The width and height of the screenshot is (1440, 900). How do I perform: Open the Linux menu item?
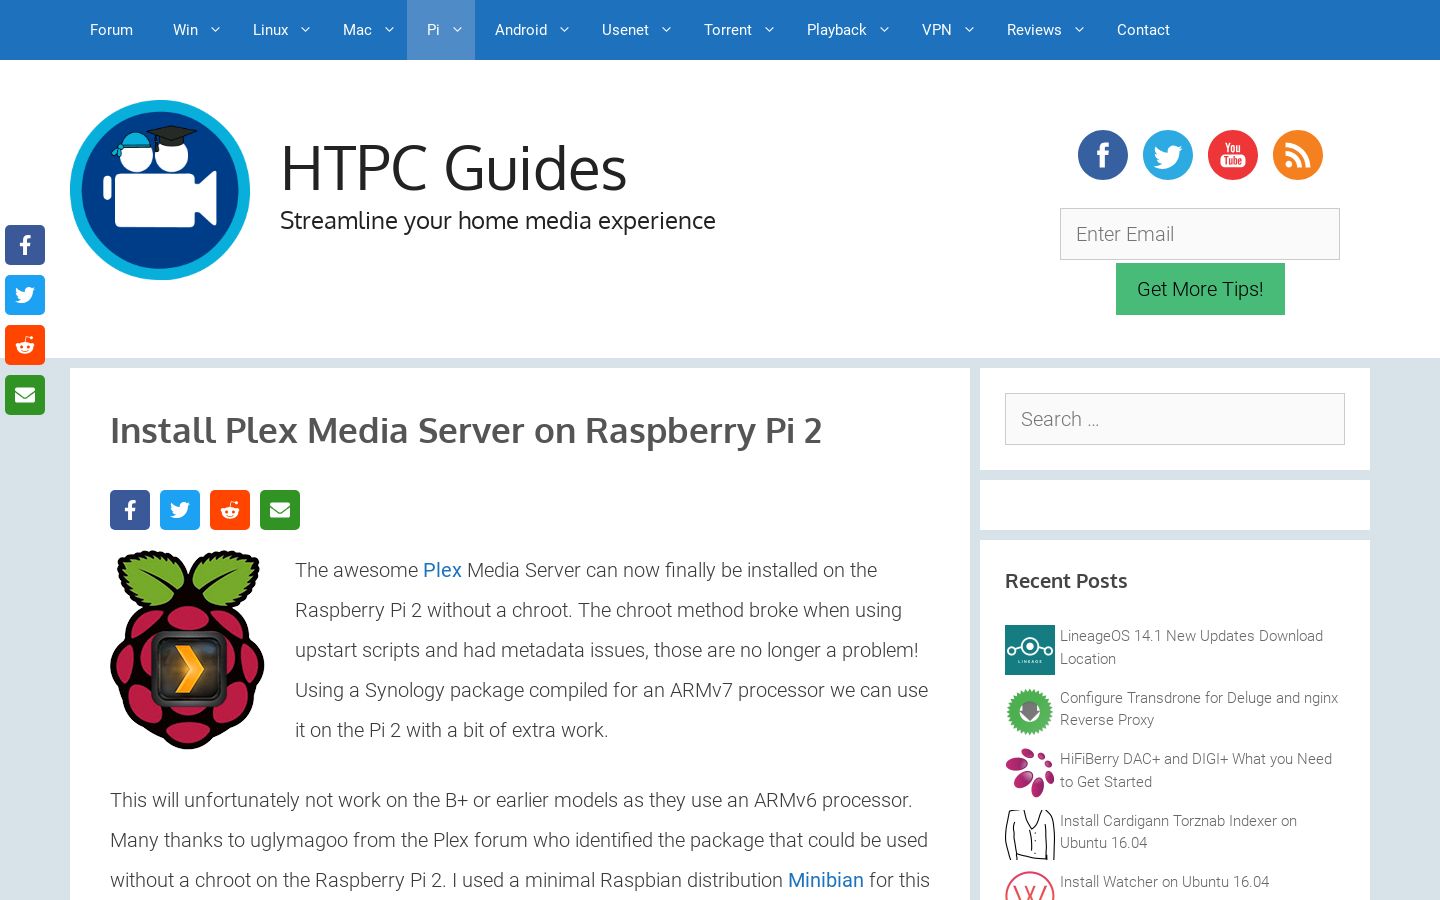click(270, 30)
